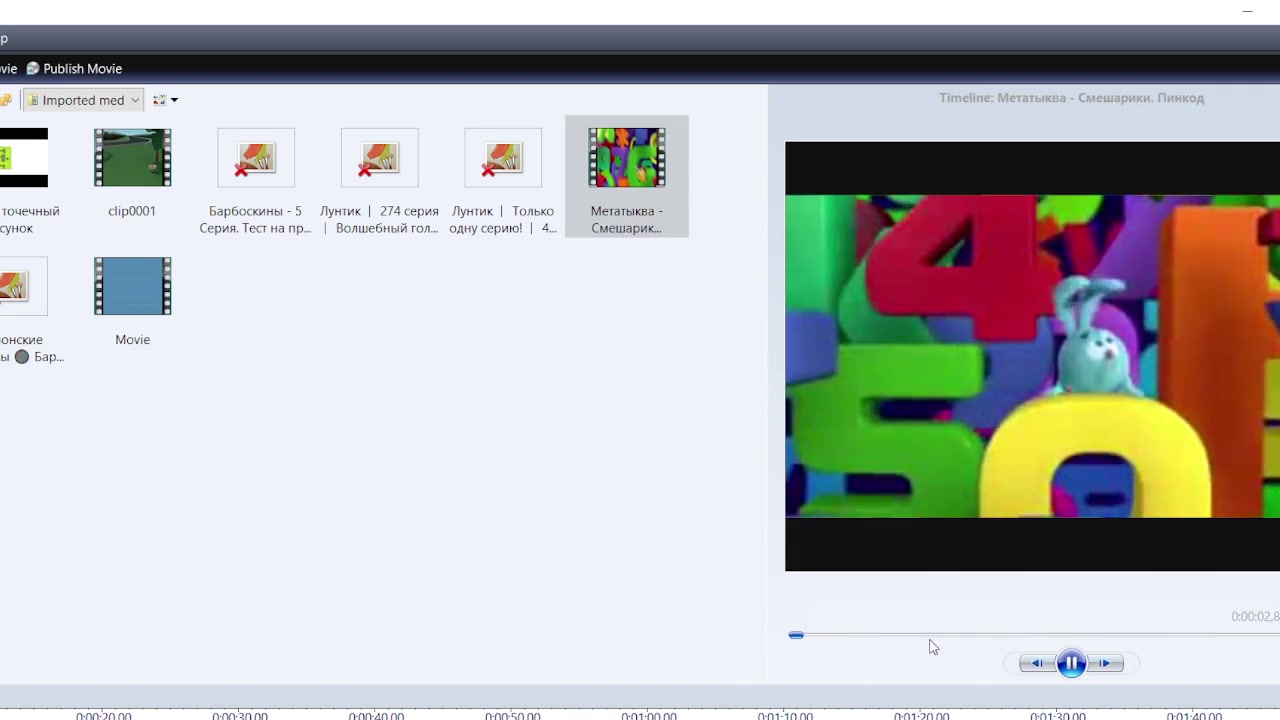The height and width of the screenshot is (720, 1280).
Task: Step to the next frame
Action: point(1106,663)
